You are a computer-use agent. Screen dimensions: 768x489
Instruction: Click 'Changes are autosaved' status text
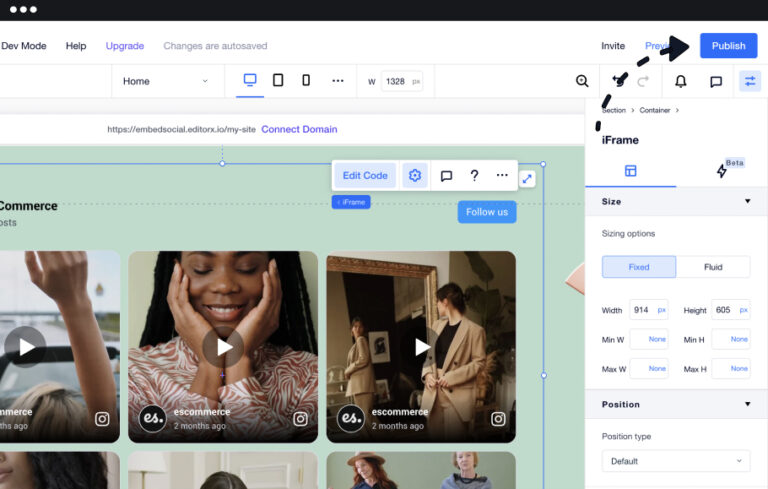pos(215,46)
